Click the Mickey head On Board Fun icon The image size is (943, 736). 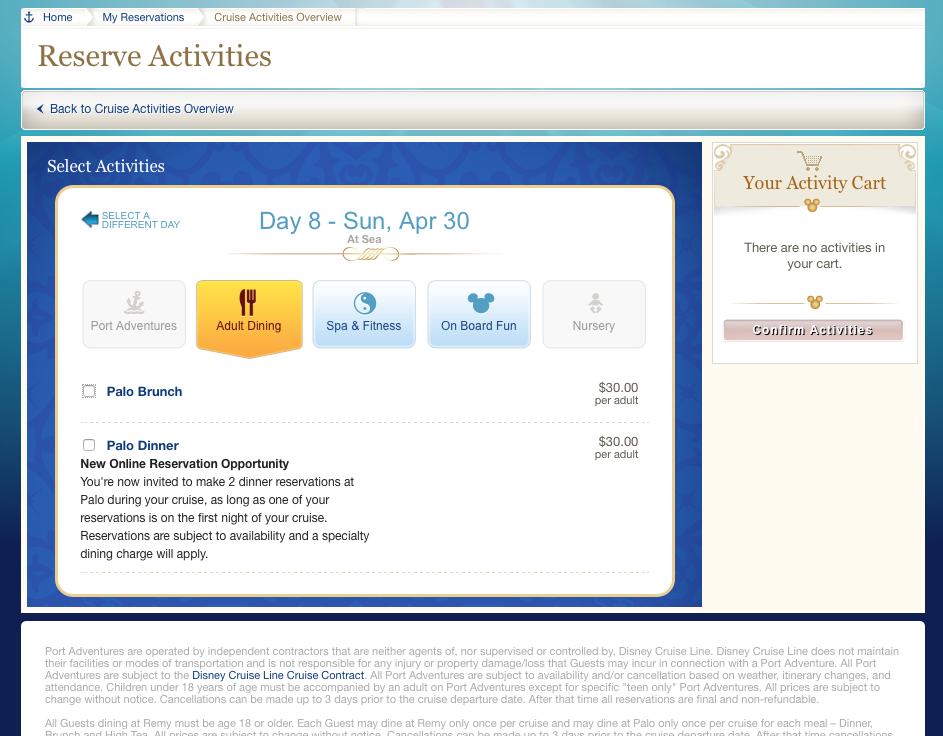480,302
